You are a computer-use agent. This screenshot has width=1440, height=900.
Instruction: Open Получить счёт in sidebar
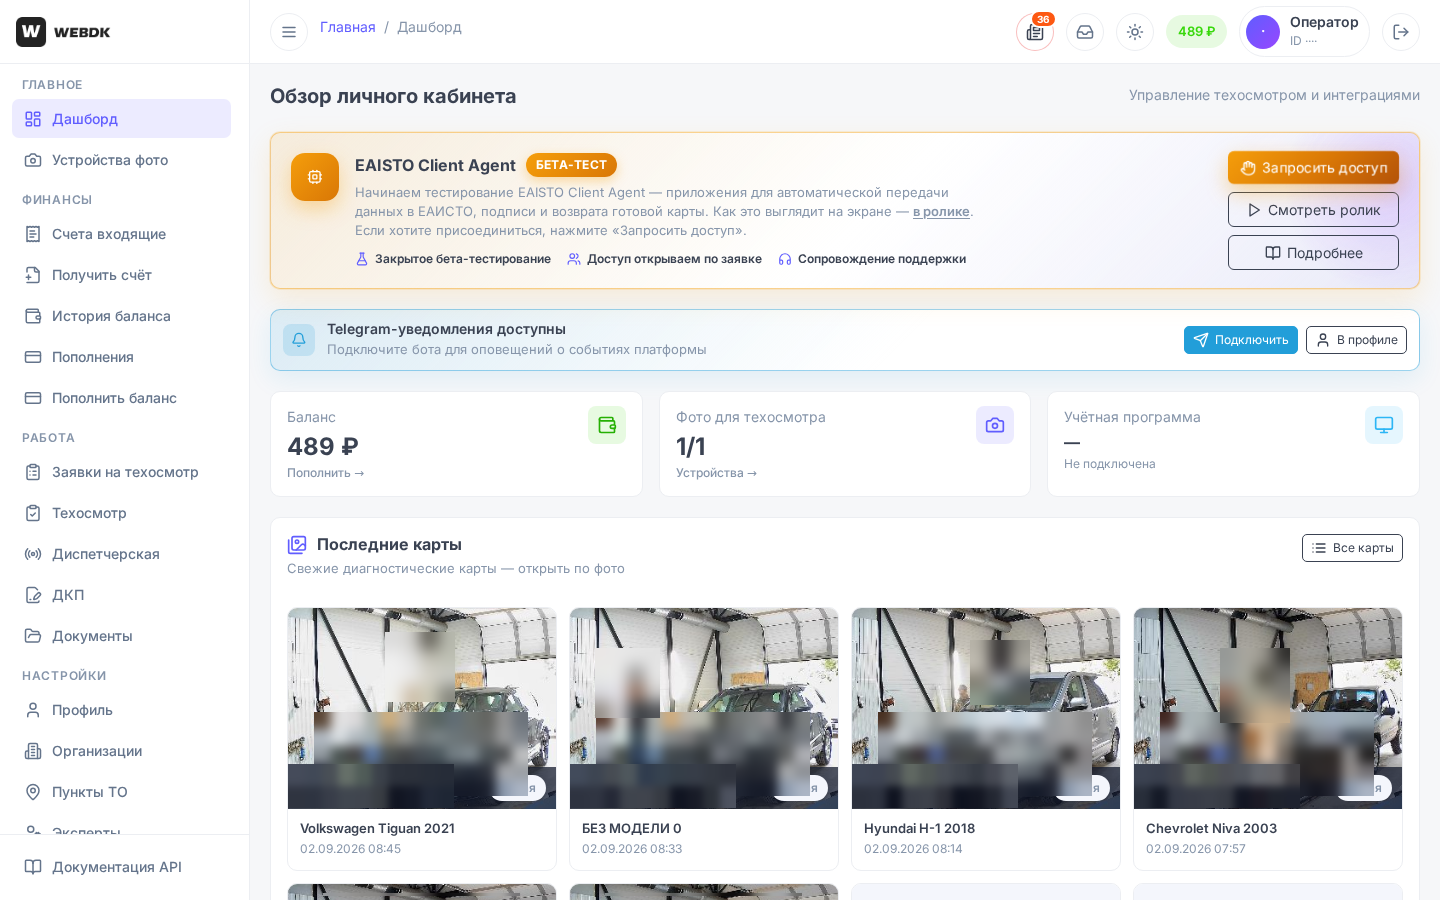pyautogui.click(x=121, y=275)
